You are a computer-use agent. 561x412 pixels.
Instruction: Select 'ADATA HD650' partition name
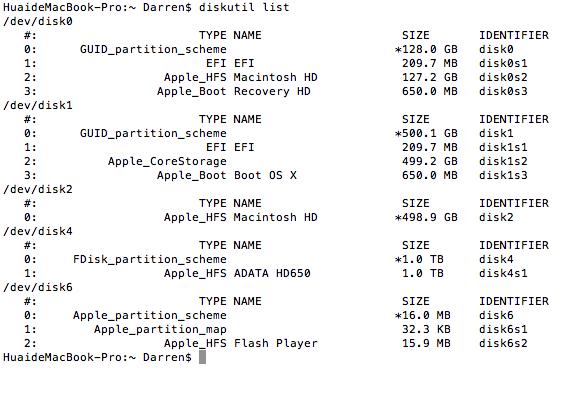click(x=272, y=273)
